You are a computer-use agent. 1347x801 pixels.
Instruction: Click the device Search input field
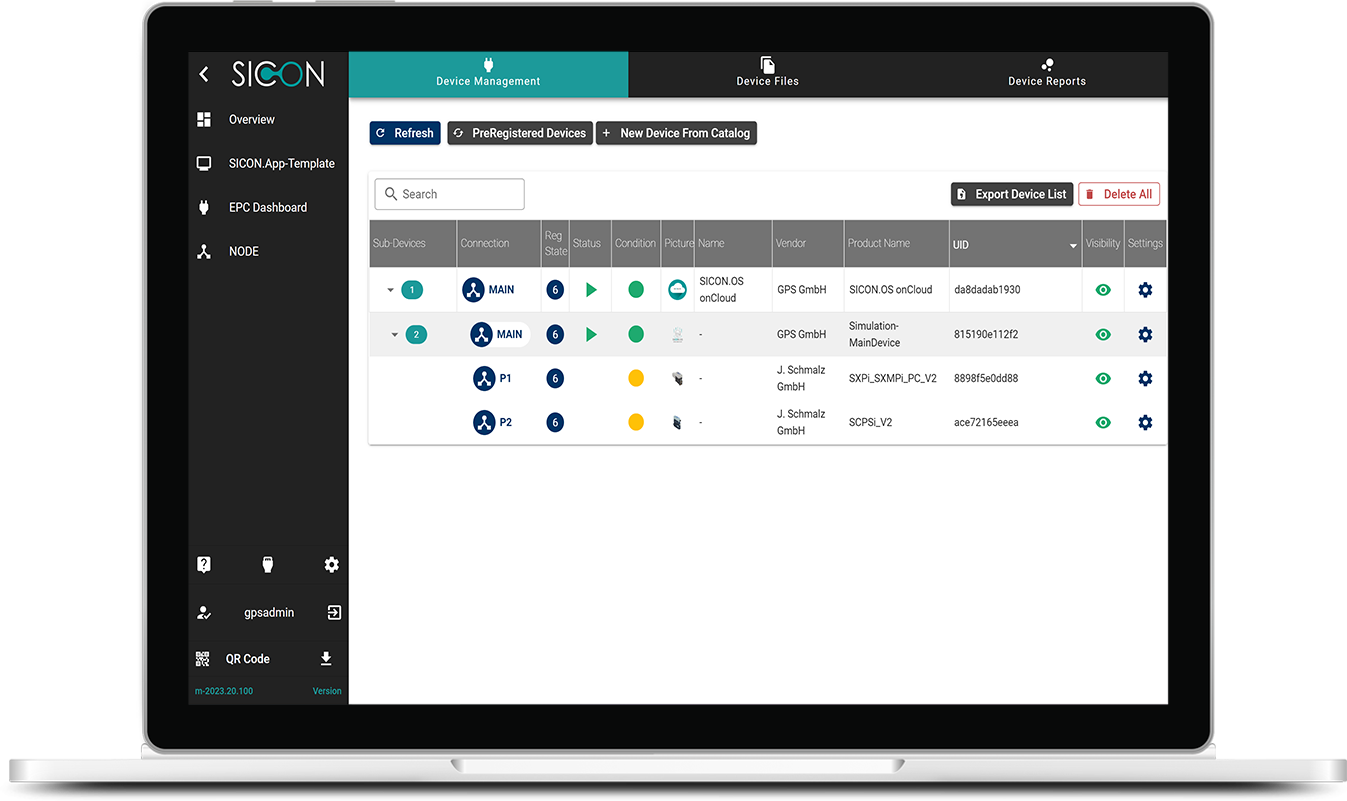tap(449, 194)
